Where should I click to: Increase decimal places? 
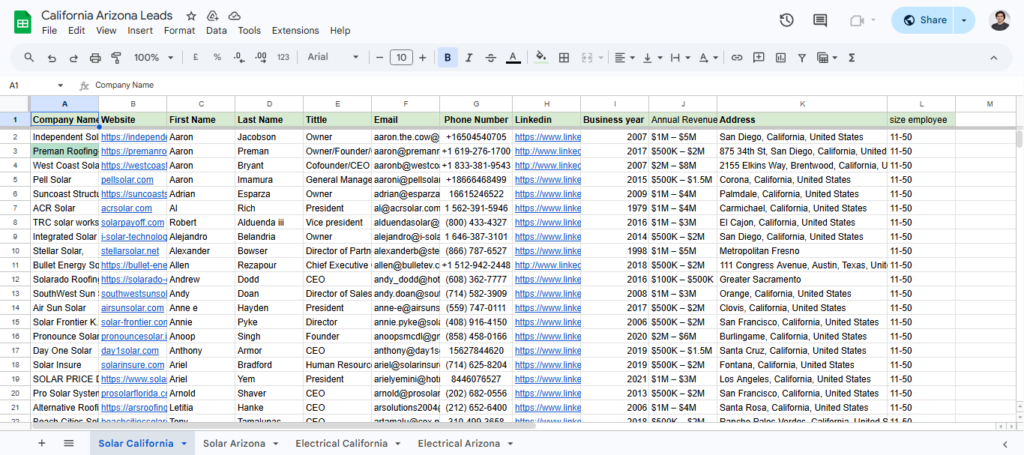coord(261,57)
